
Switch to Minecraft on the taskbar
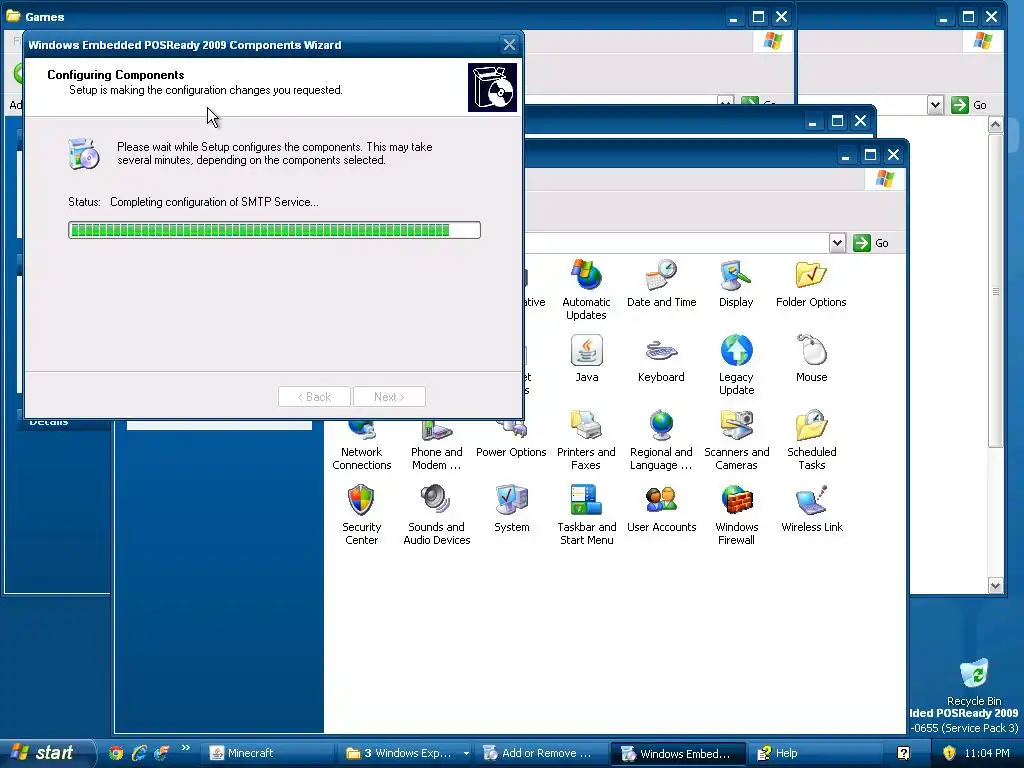pos(268,753)
